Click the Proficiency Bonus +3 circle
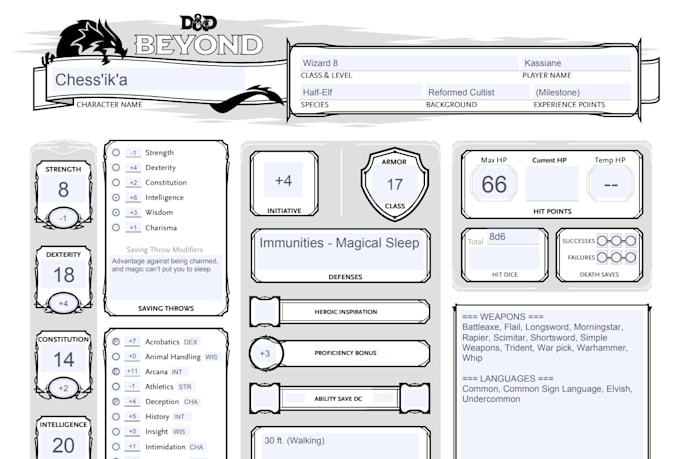The image size is (680, 459). click(265, 353)
